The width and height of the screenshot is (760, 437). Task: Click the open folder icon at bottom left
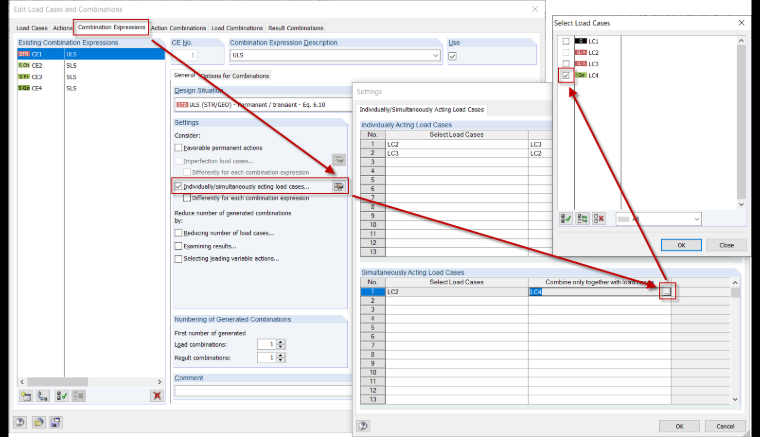tap(38, 422)
